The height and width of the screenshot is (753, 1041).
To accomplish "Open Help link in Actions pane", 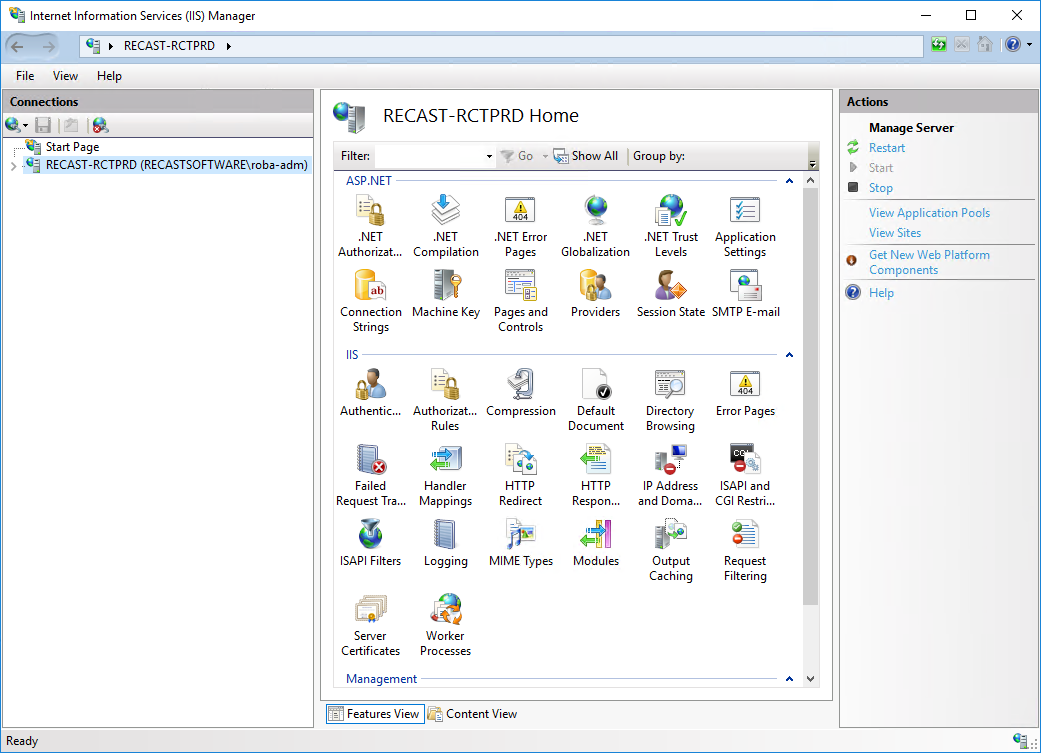I will click(881, 293).
